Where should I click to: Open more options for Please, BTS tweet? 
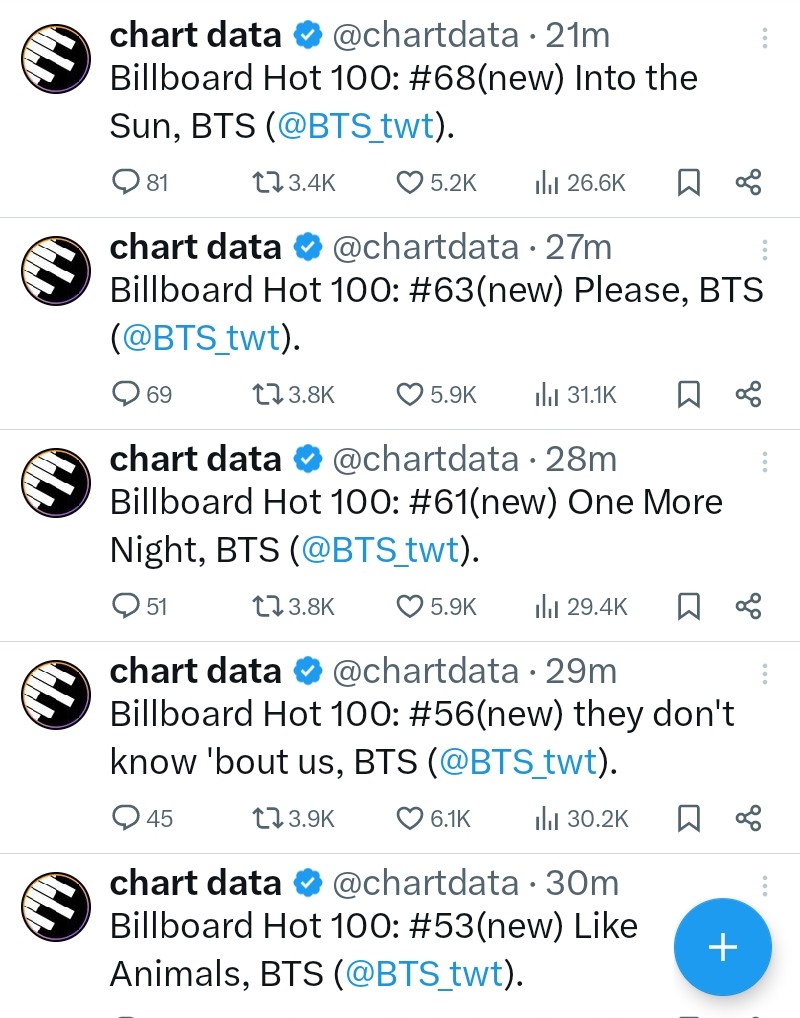[765, 250]
